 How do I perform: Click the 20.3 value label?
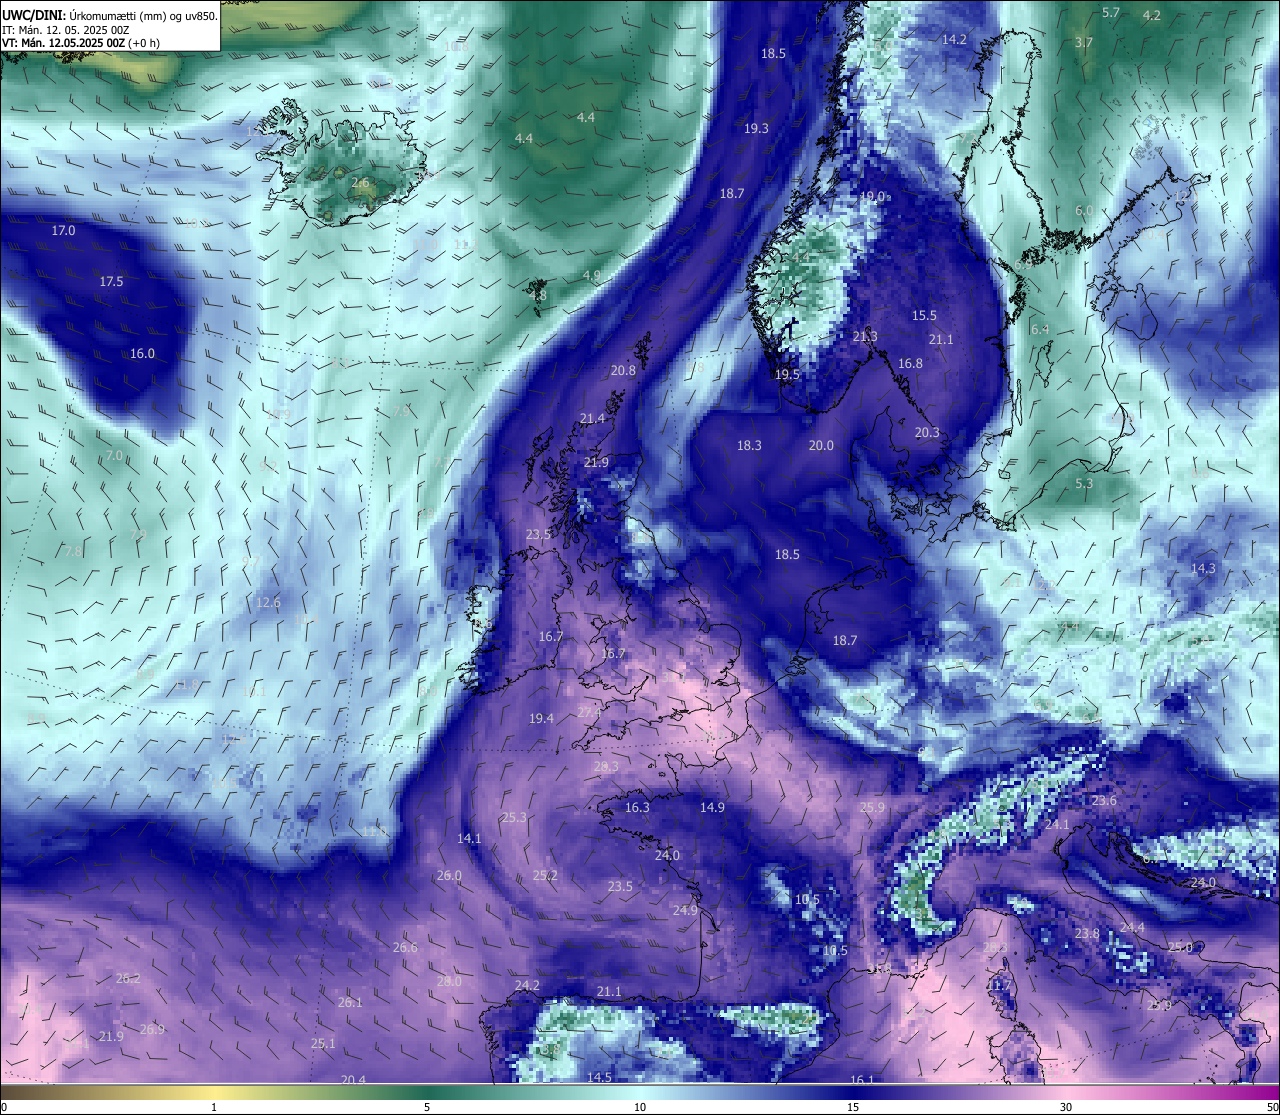927,433
